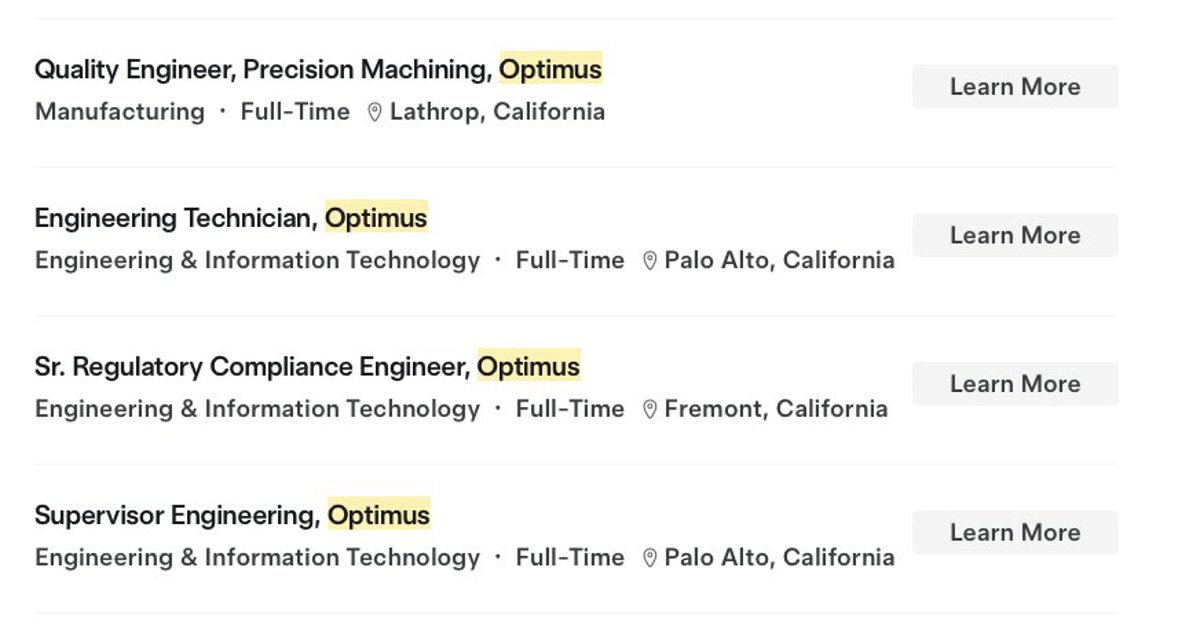Click the location pin icon next to Palo Alto on Engineering Technician row

(x=648, y=260)
